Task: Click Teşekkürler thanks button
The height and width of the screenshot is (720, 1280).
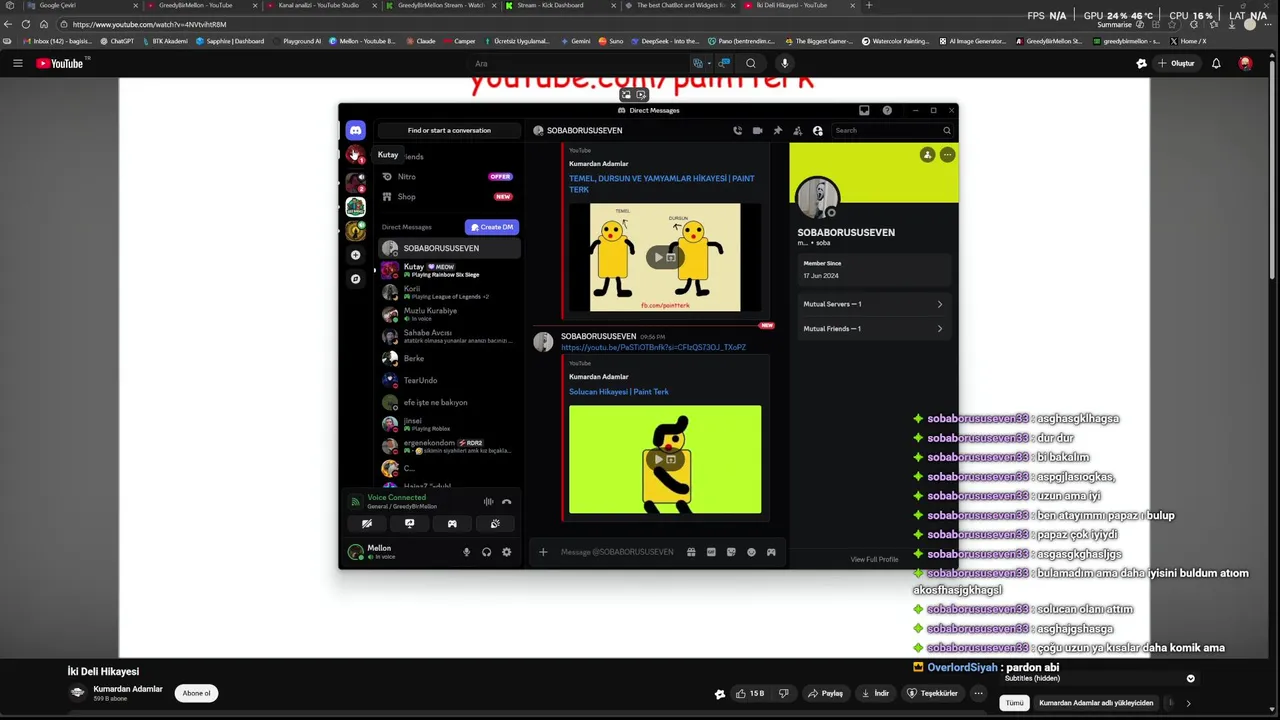Action: click(933, 693)
